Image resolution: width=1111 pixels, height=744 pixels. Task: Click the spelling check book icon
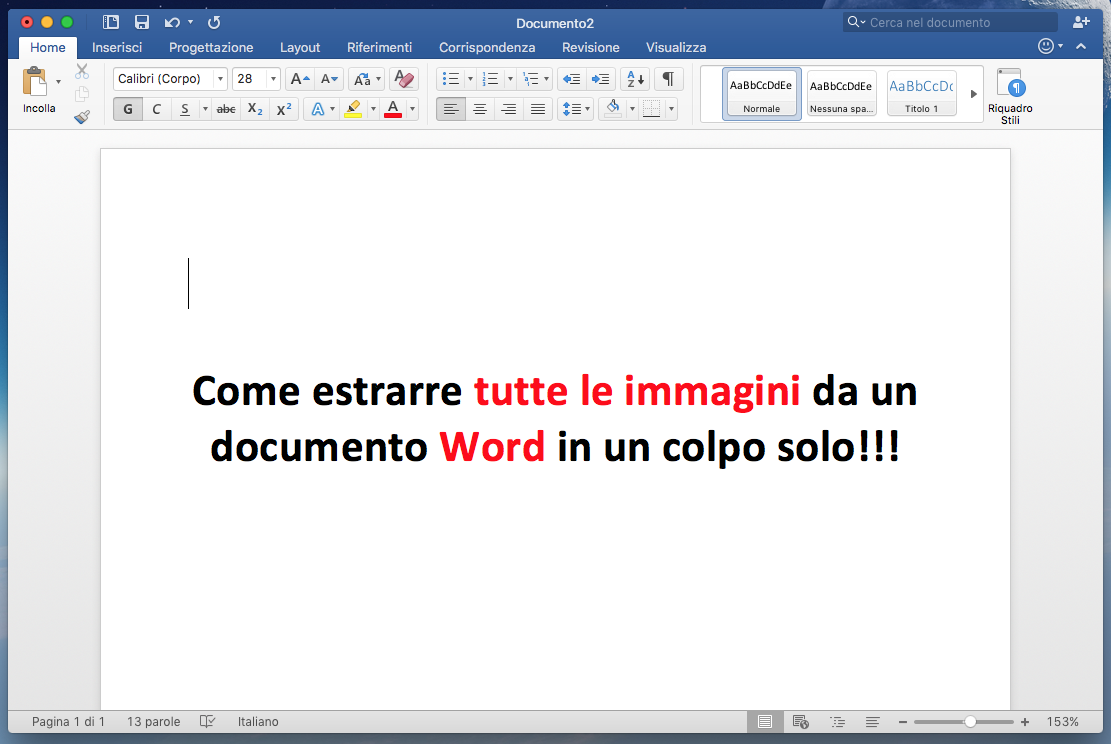coord(207,721)
